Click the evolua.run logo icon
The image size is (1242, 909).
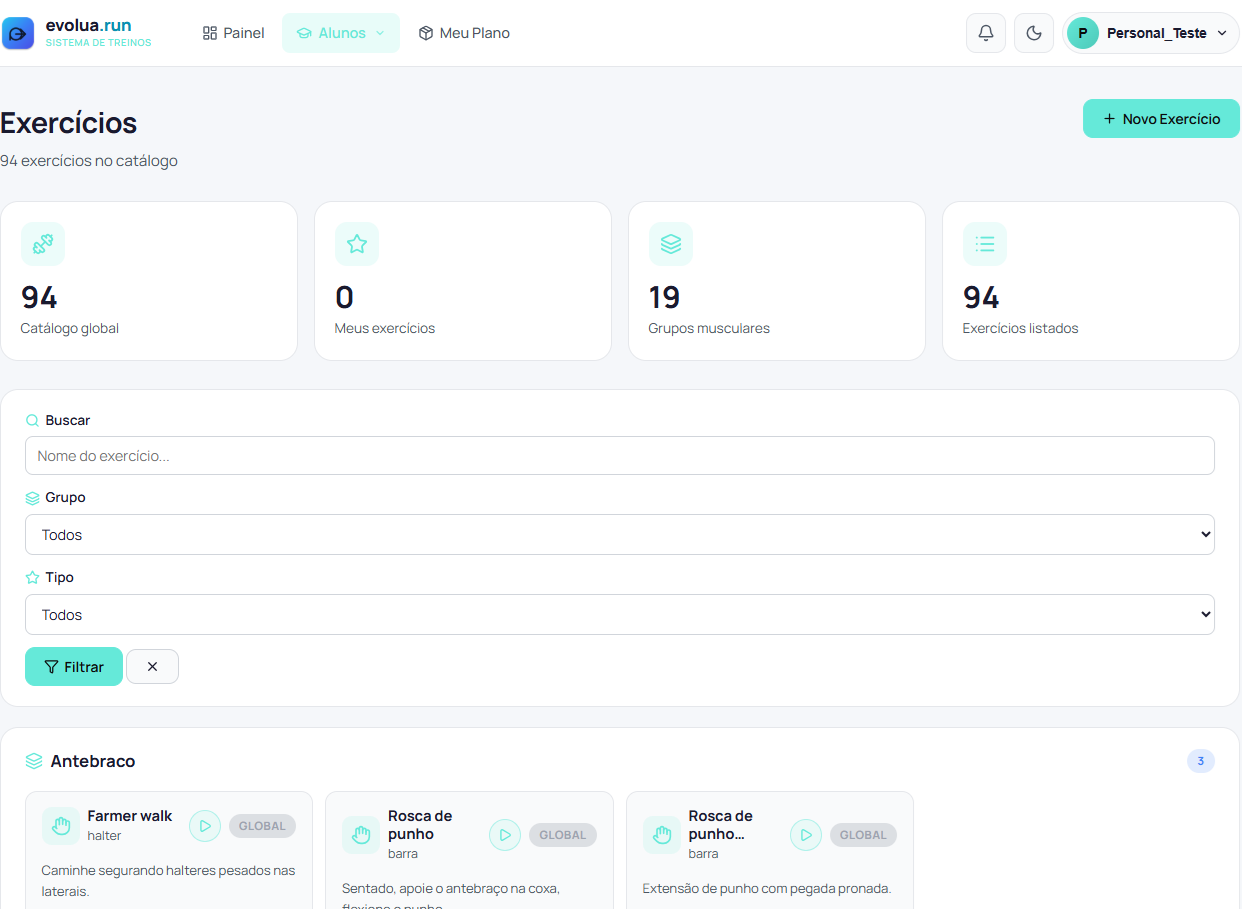click(x=18, y=33)
